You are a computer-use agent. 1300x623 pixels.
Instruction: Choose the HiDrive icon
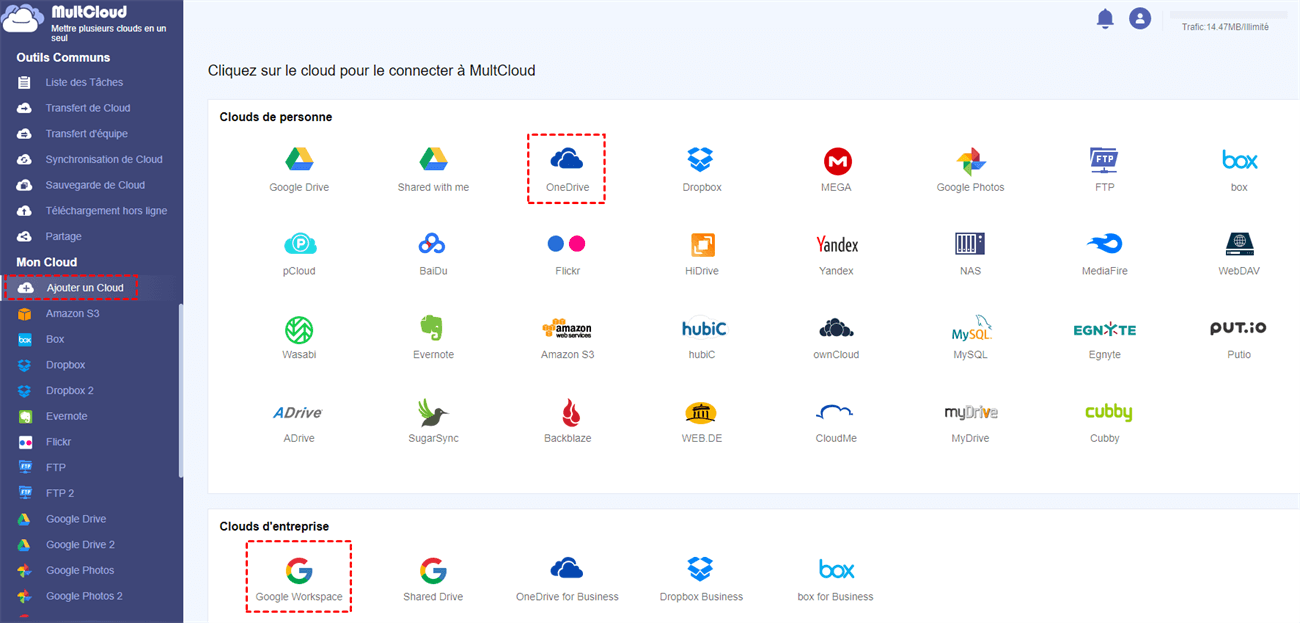tap(702, 244)
